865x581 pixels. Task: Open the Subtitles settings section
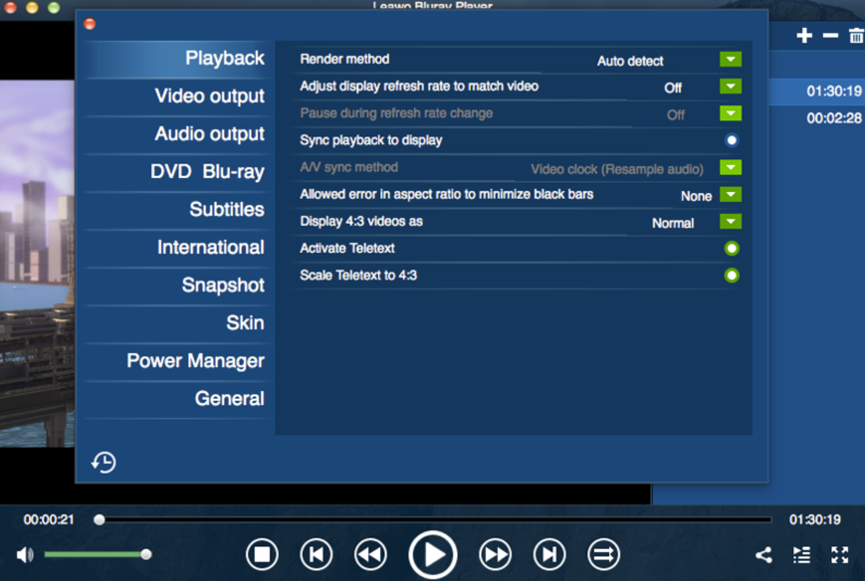227,210
